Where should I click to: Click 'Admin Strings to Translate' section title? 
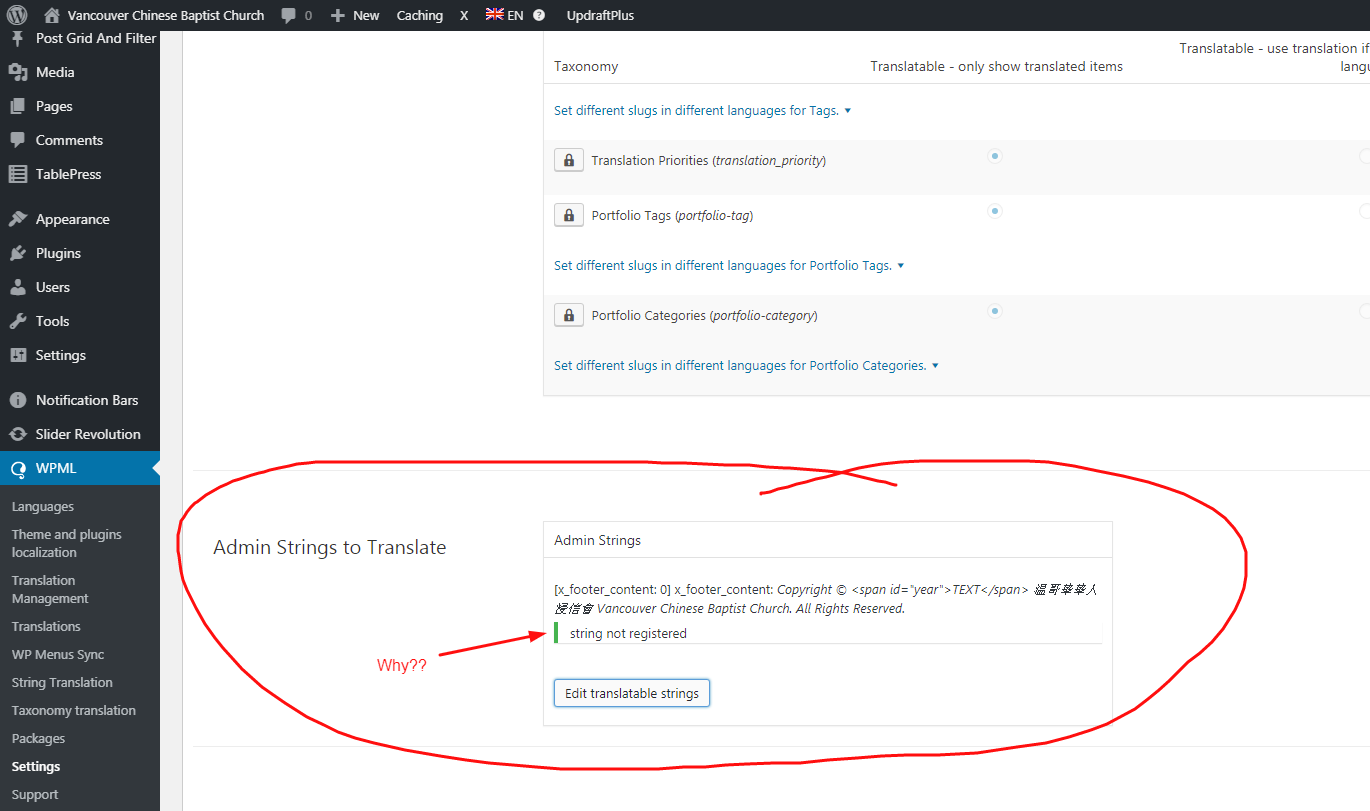tap(330, 547)
